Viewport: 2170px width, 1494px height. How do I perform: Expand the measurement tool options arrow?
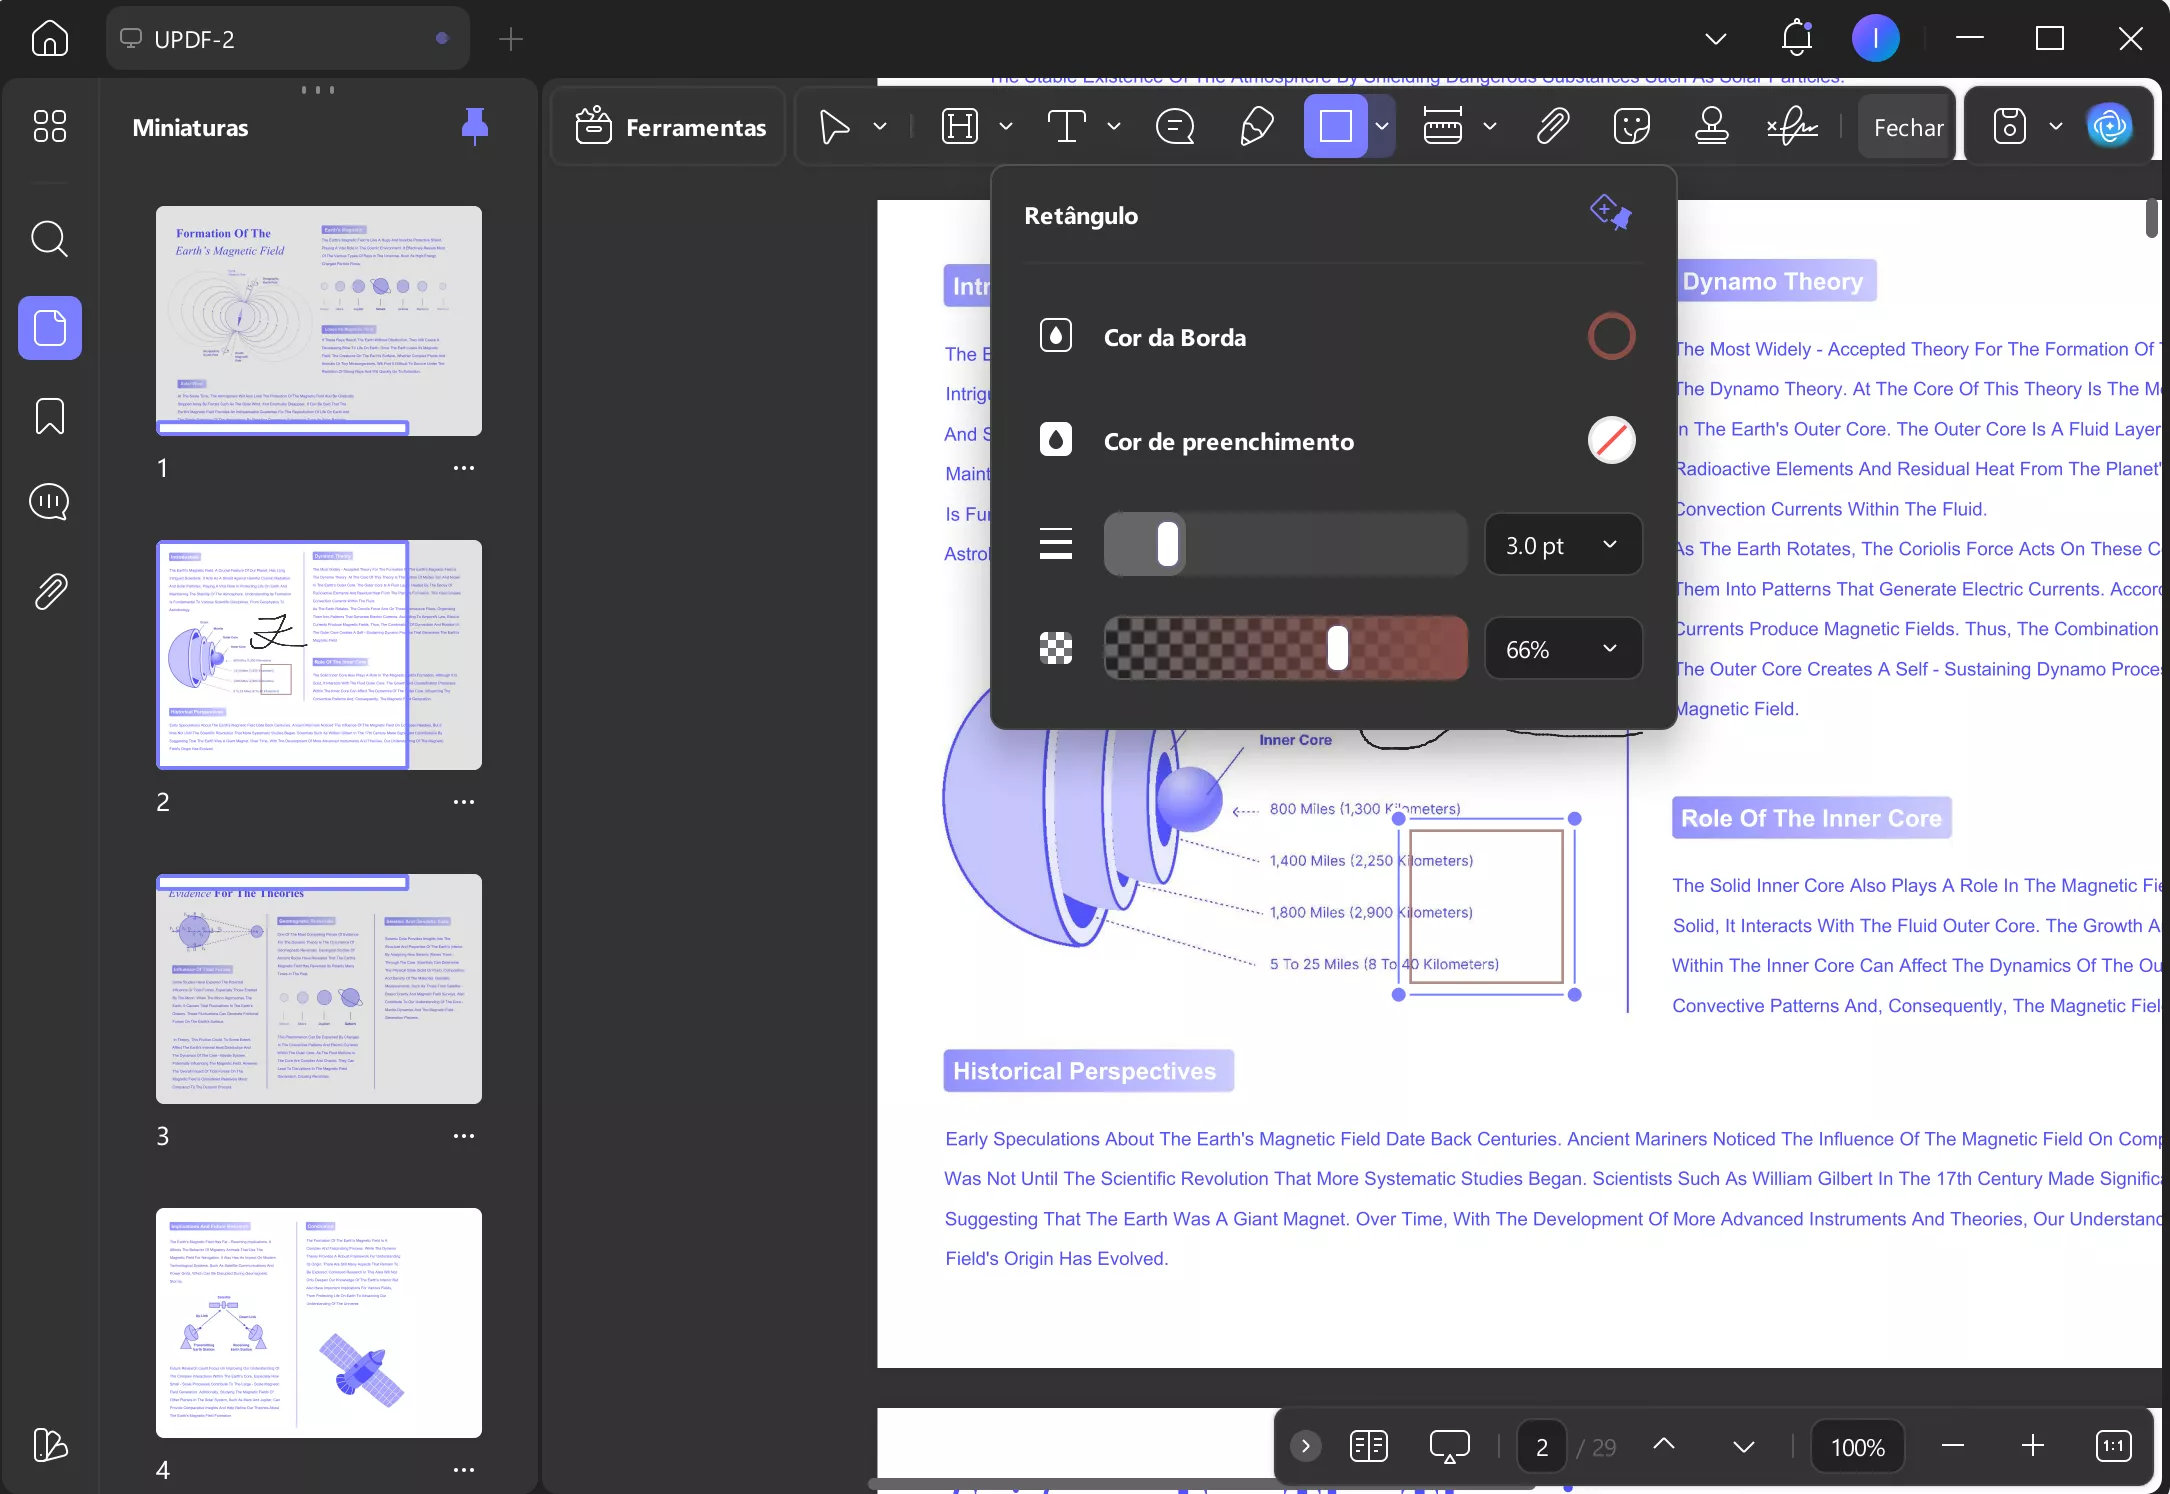pos(1490,127)
